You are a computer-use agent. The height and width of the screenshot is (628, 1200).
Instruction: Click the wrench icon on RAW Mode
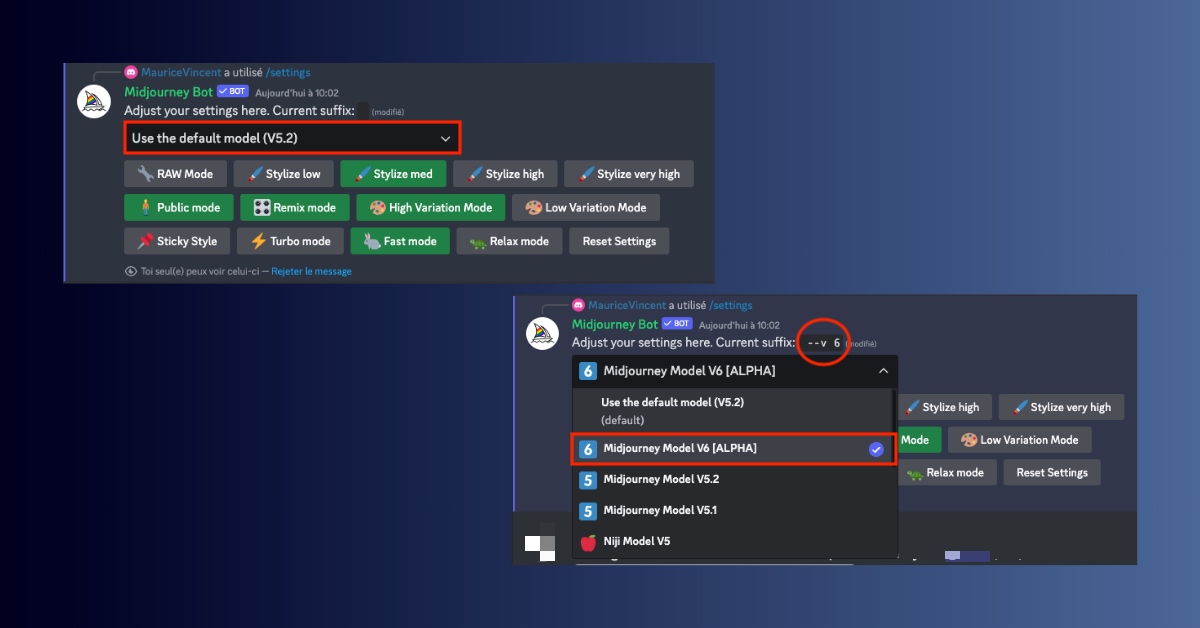tap(144, 174)
